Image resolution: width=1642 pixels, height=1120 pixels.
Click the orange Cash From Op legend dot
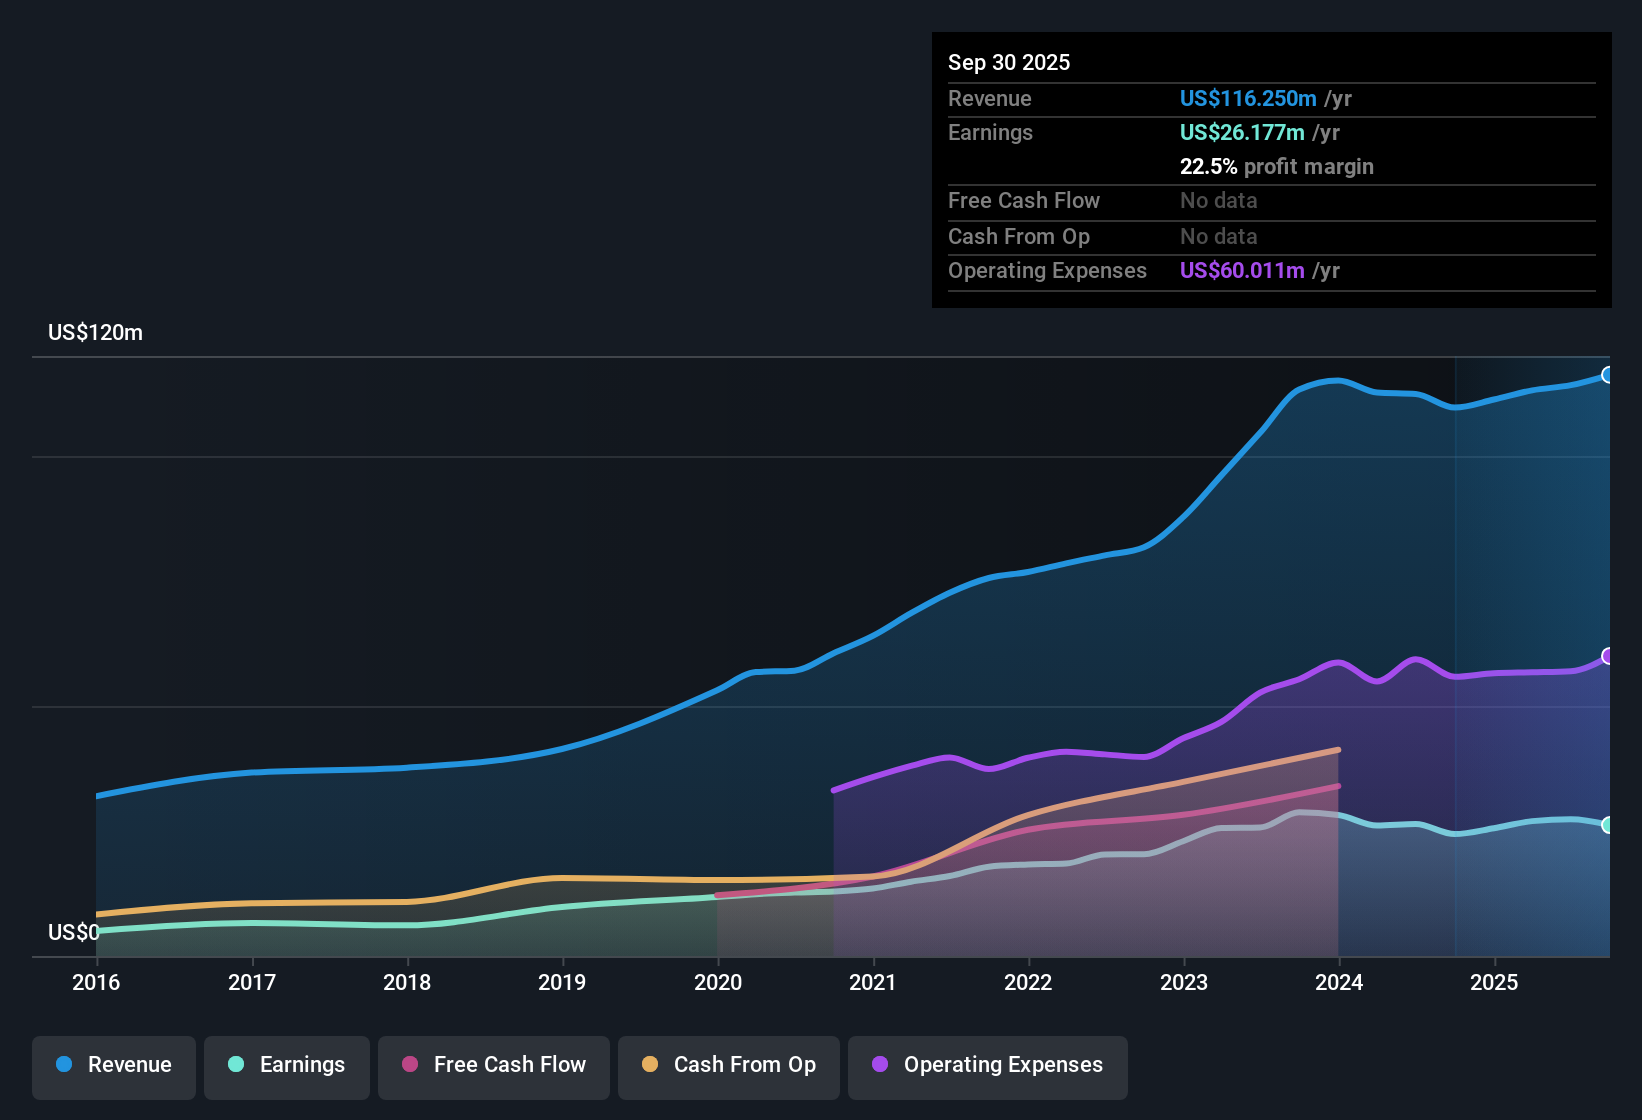point(650,1065)
